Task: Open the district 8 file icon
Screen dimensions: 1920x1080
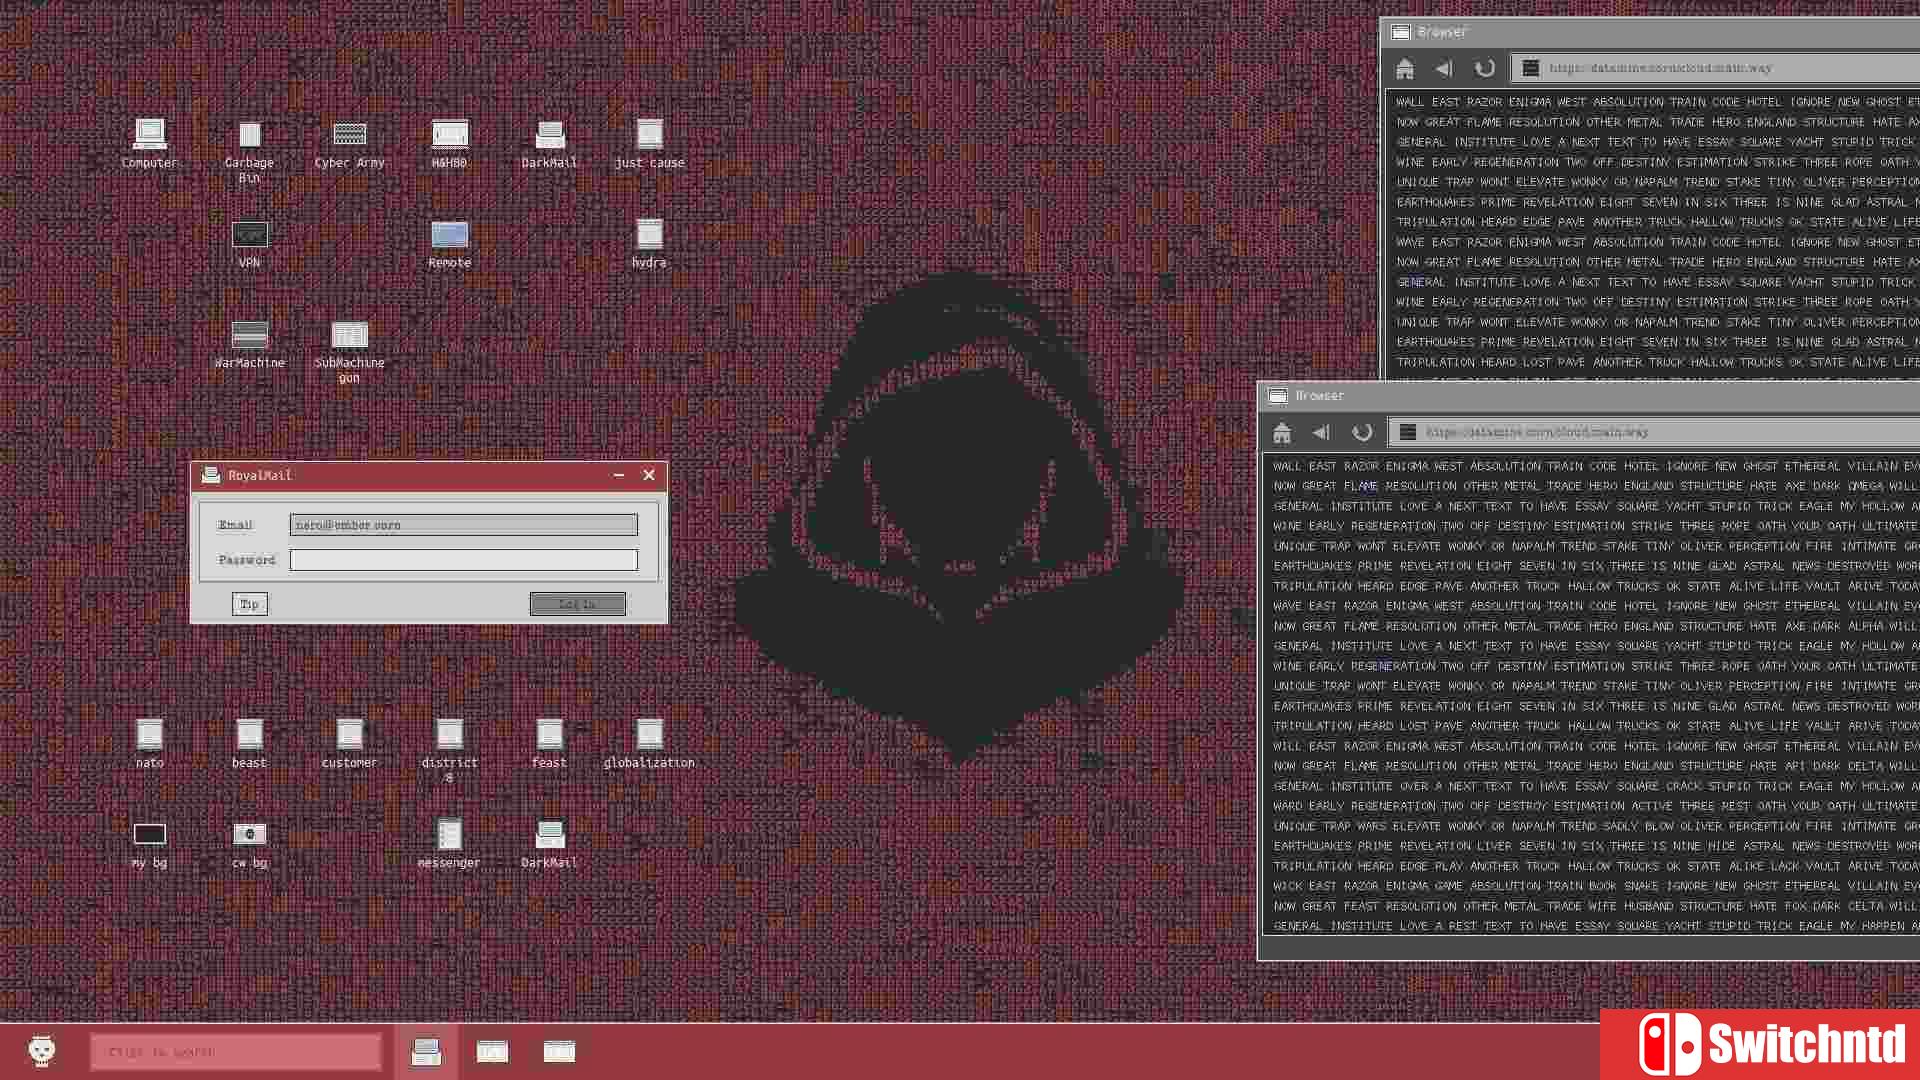Action: [x=449, y=751]
